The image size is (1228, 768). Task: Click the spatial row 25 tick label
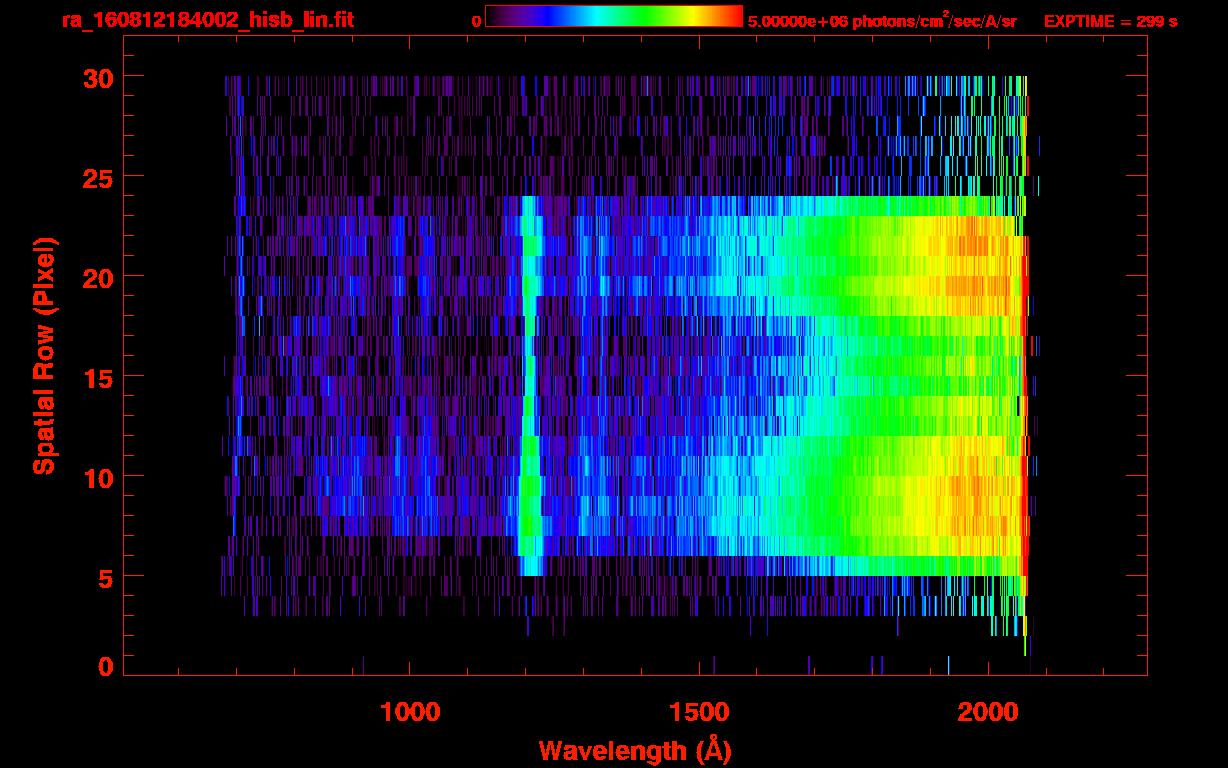[98, 177]
